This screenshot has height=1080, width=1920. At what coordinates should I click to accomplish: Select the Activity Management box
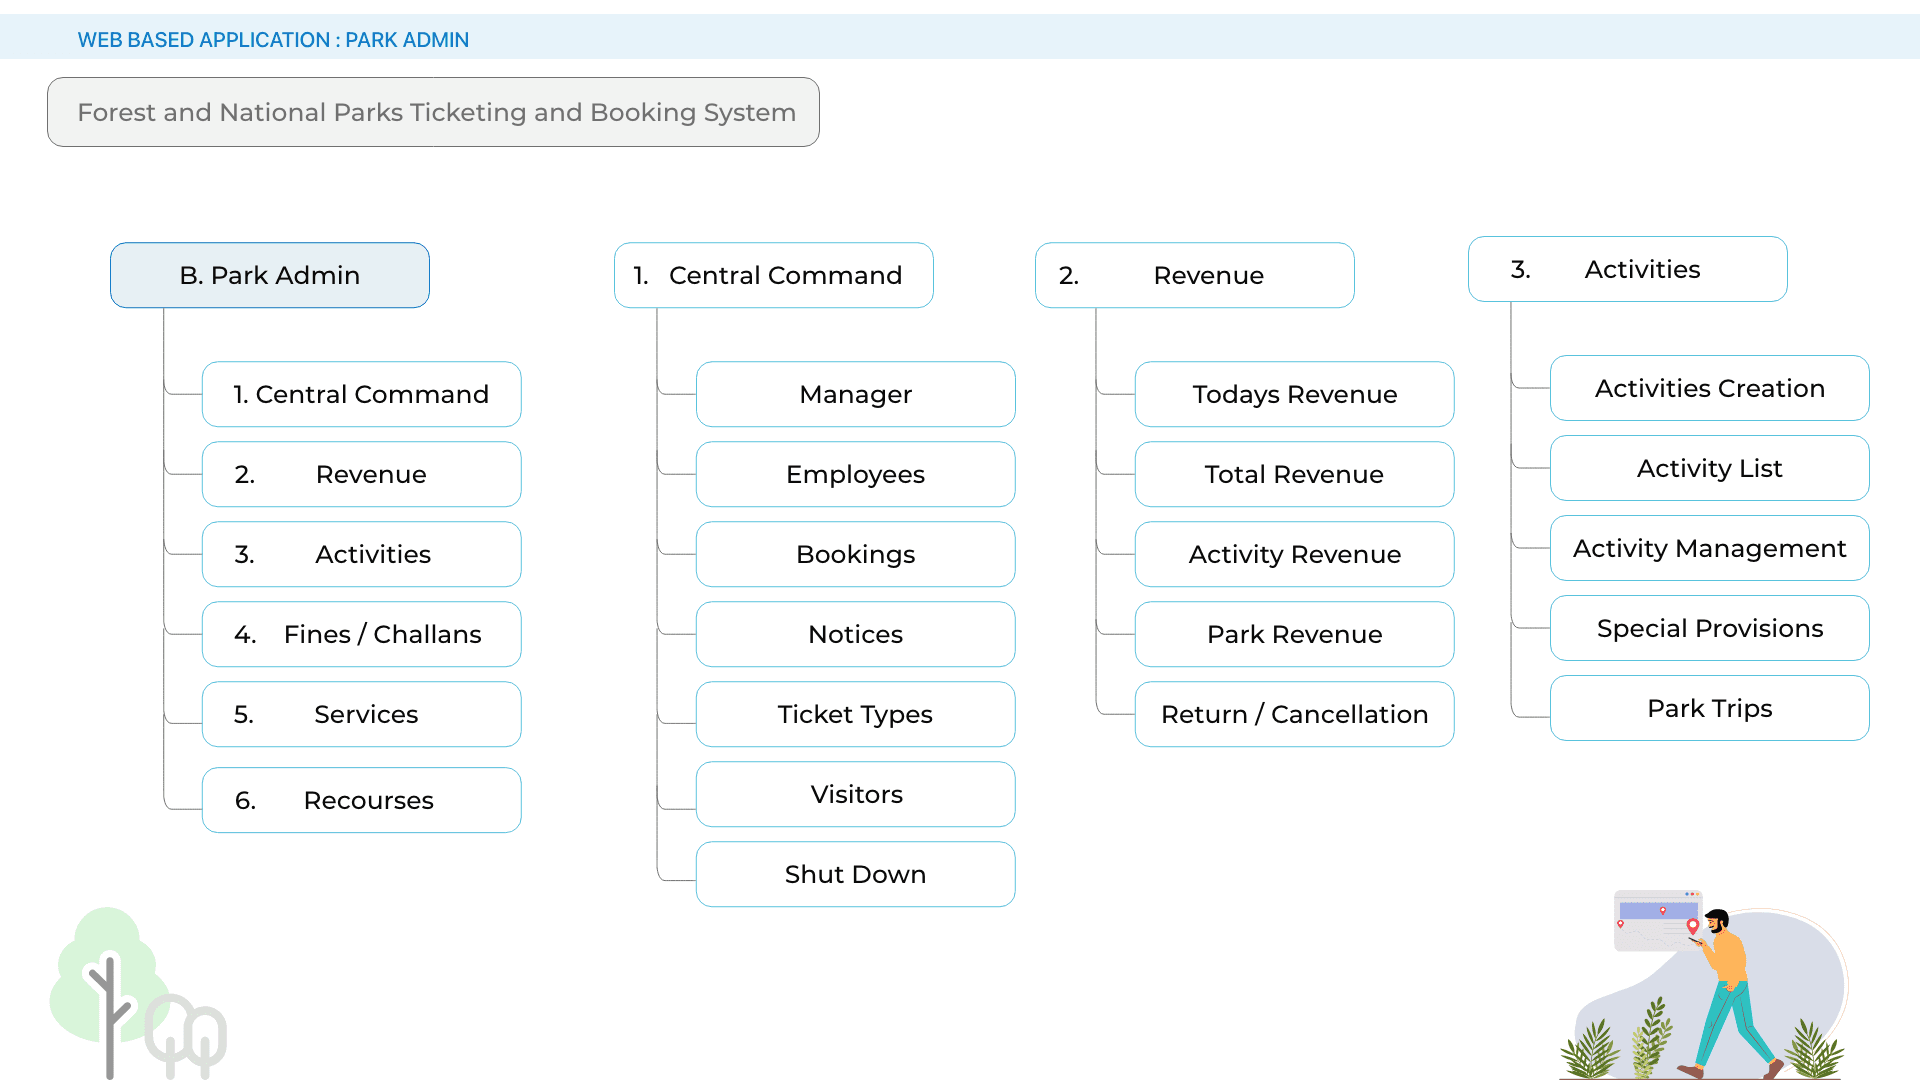pos(1709,548)
